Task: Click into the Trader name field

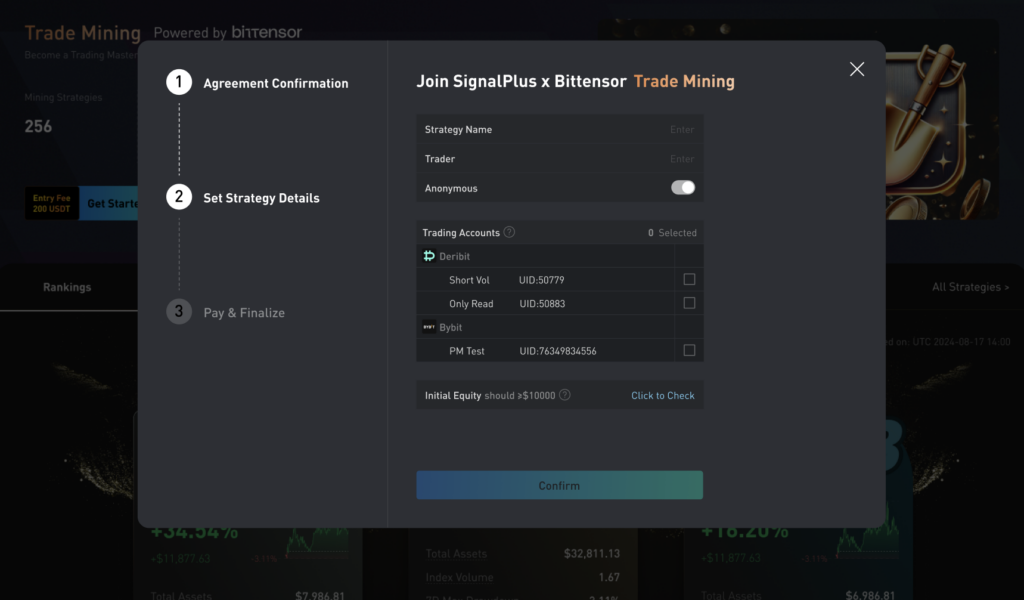Action: [600, 159]
